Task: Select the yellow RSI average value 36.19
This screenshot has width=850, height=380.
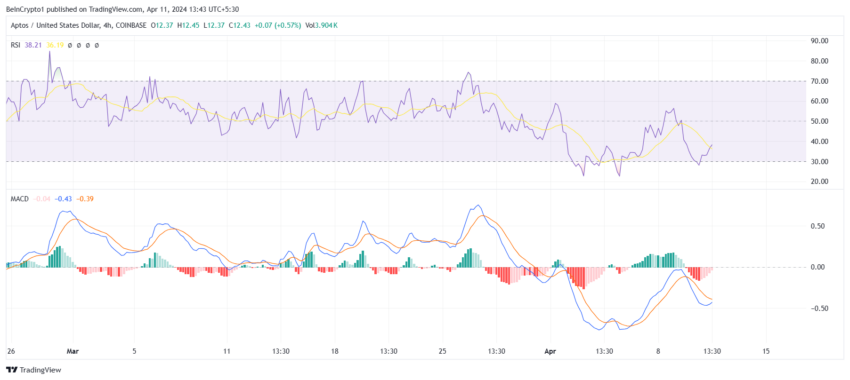Action: [x=55, y=46]
